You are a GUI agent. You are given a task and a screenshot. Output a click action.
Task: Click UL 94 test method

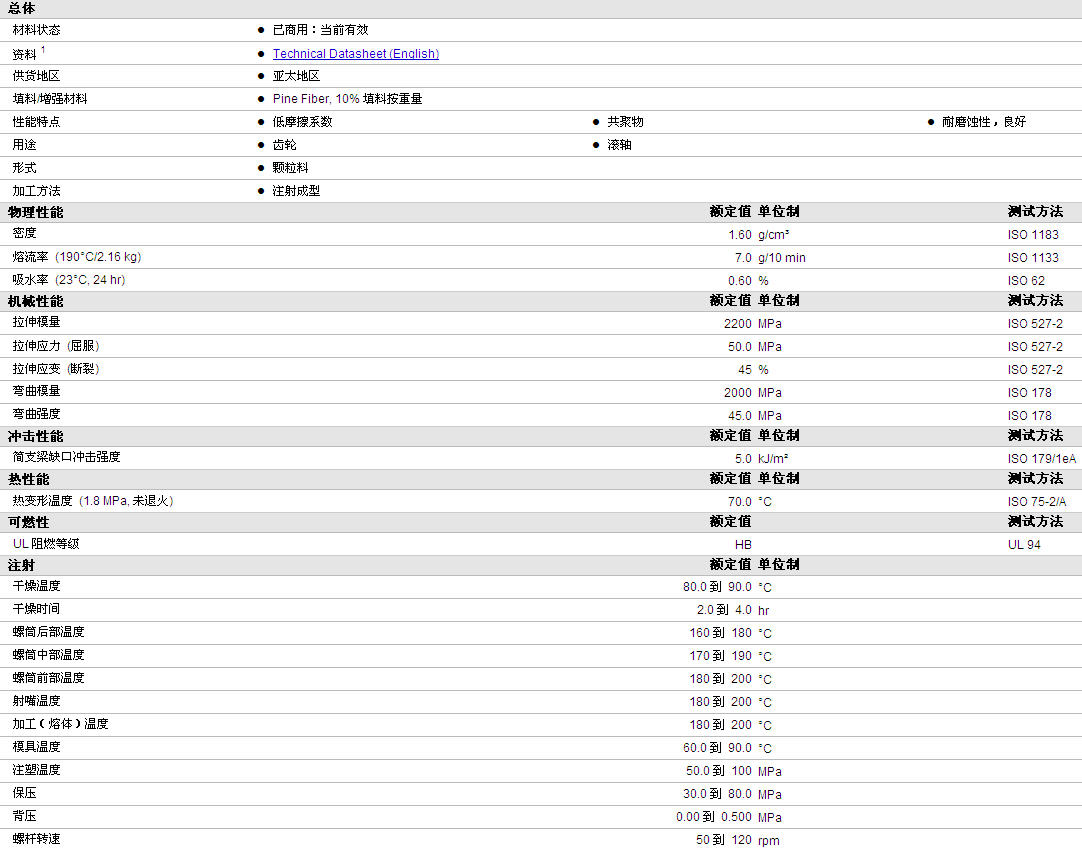pyautogui.click(x=1024, y=544)
